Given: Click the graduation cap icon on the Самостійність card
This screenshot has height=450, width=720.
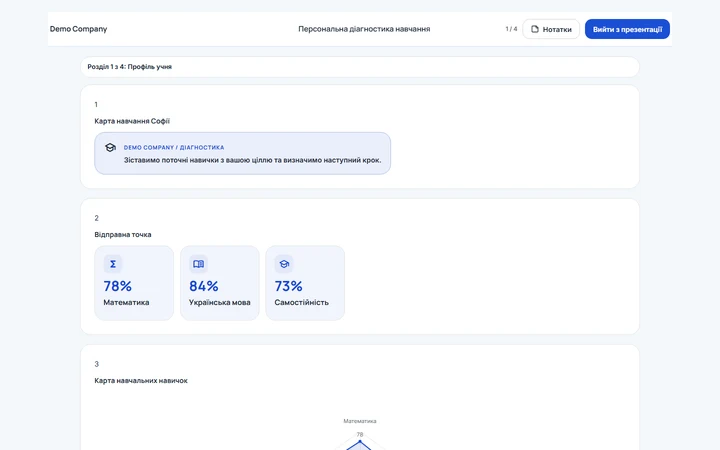Looking at the screenshot, I should pyautogui.click(x=284, y=264).
